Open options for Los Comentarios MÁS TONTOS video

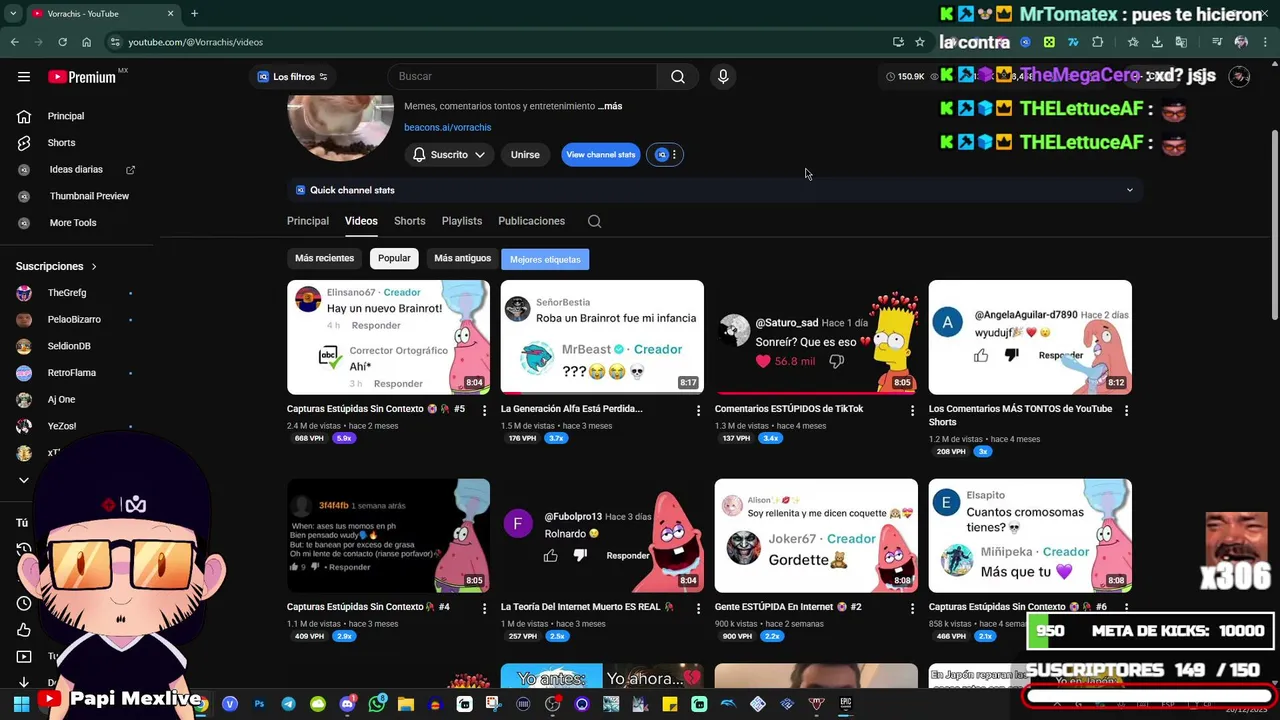pos(1126,411)
